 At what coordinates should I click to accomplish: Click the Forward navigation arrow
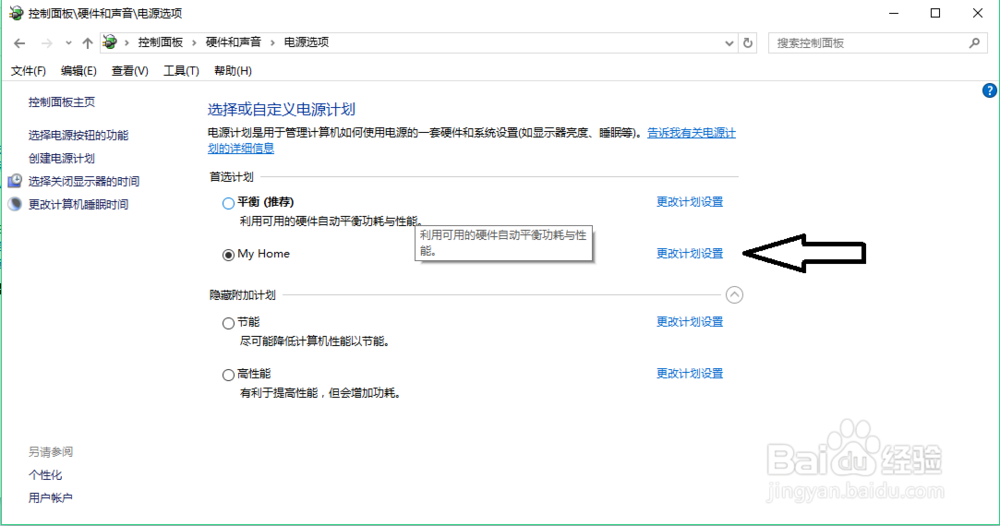coord(47,43)
